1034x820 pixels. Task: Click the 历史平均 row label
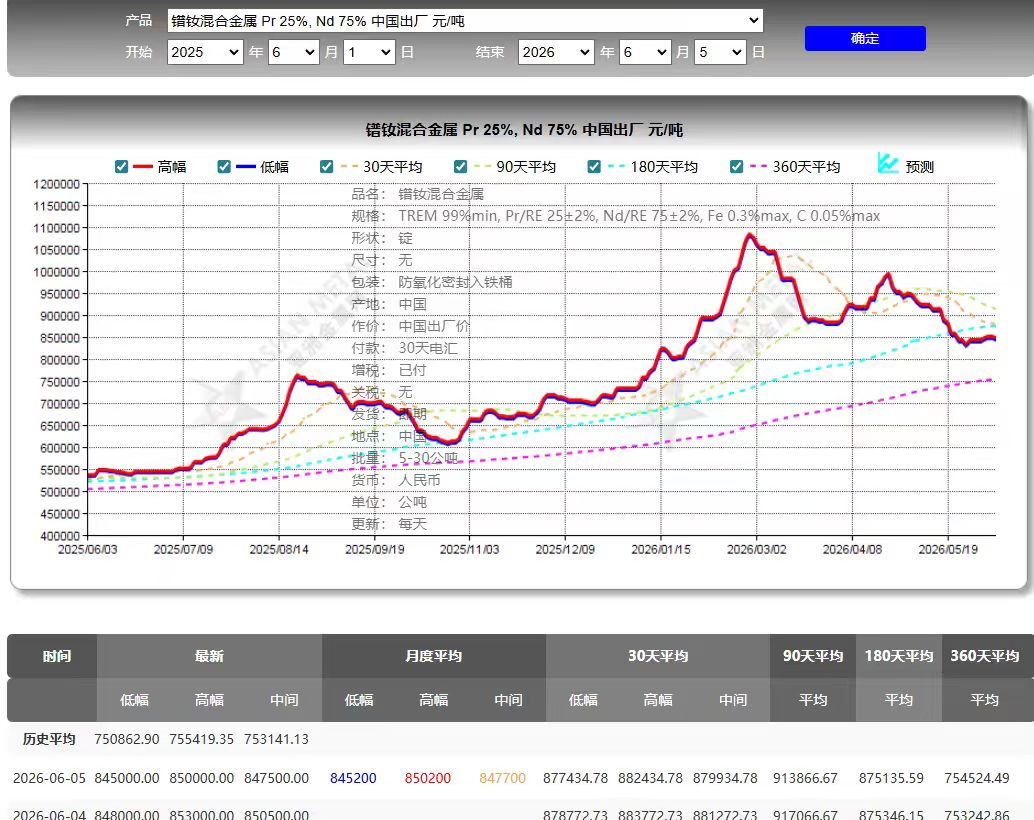pyautogui.click(x=49, y=739)
